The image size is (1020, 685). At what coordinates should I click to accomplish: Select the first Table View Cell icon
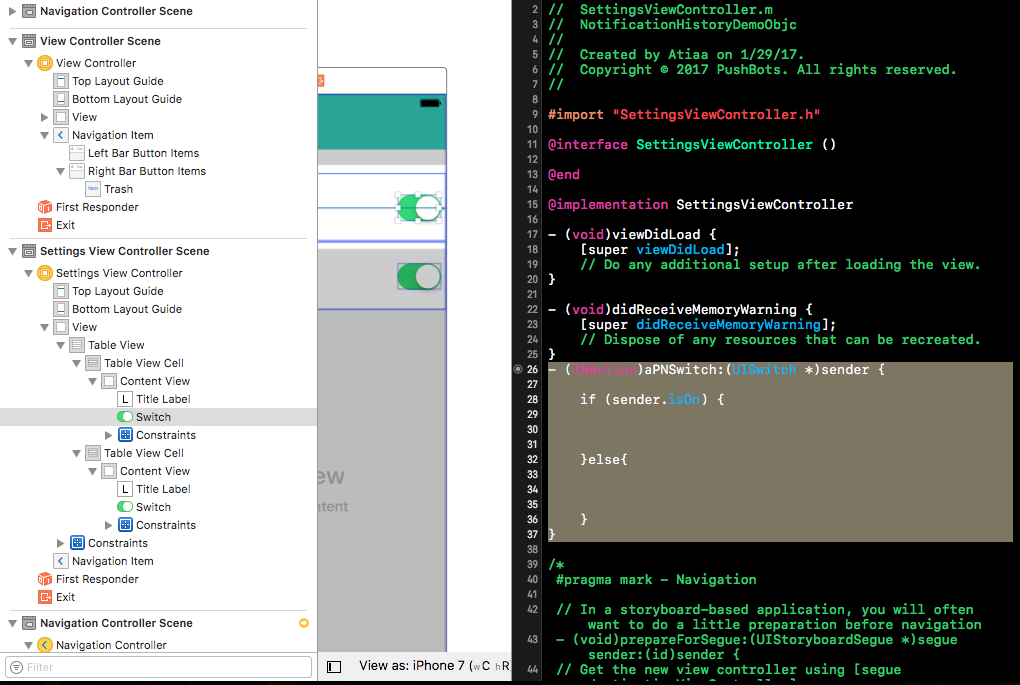(x=93, y=363)
